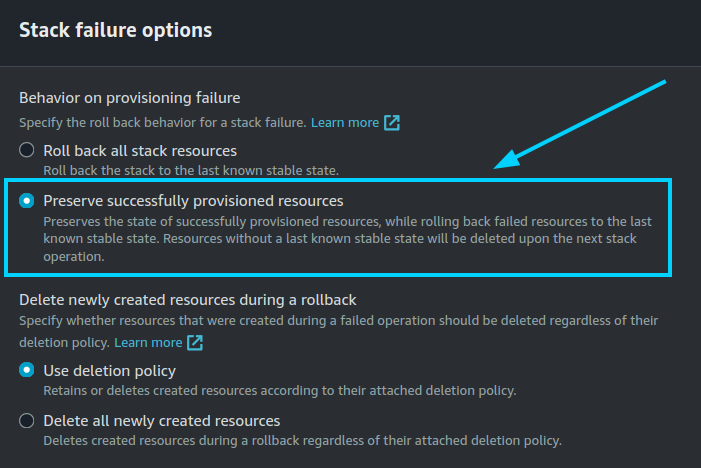The image size is (701, 468).
Task: Click the Behavior on provisioning failure section title
Action: coord(130,98)
